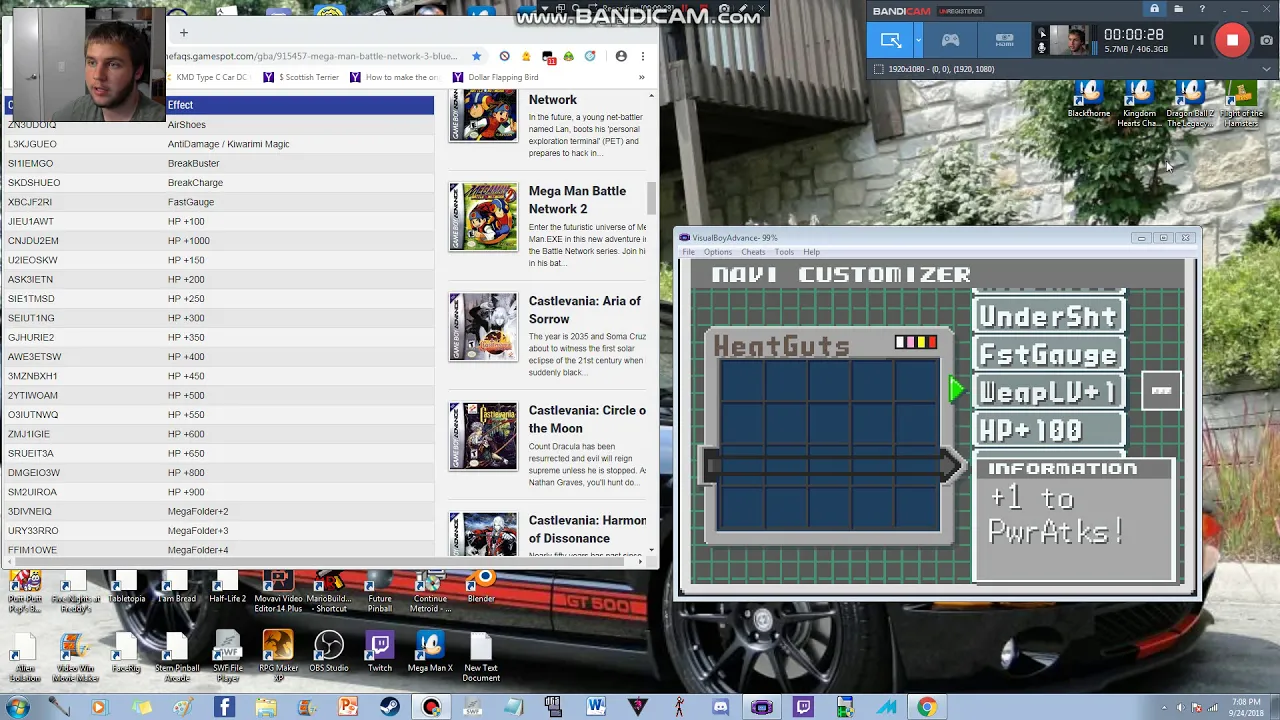Expand Bandicam capture area details chevron

(1269, 69)
